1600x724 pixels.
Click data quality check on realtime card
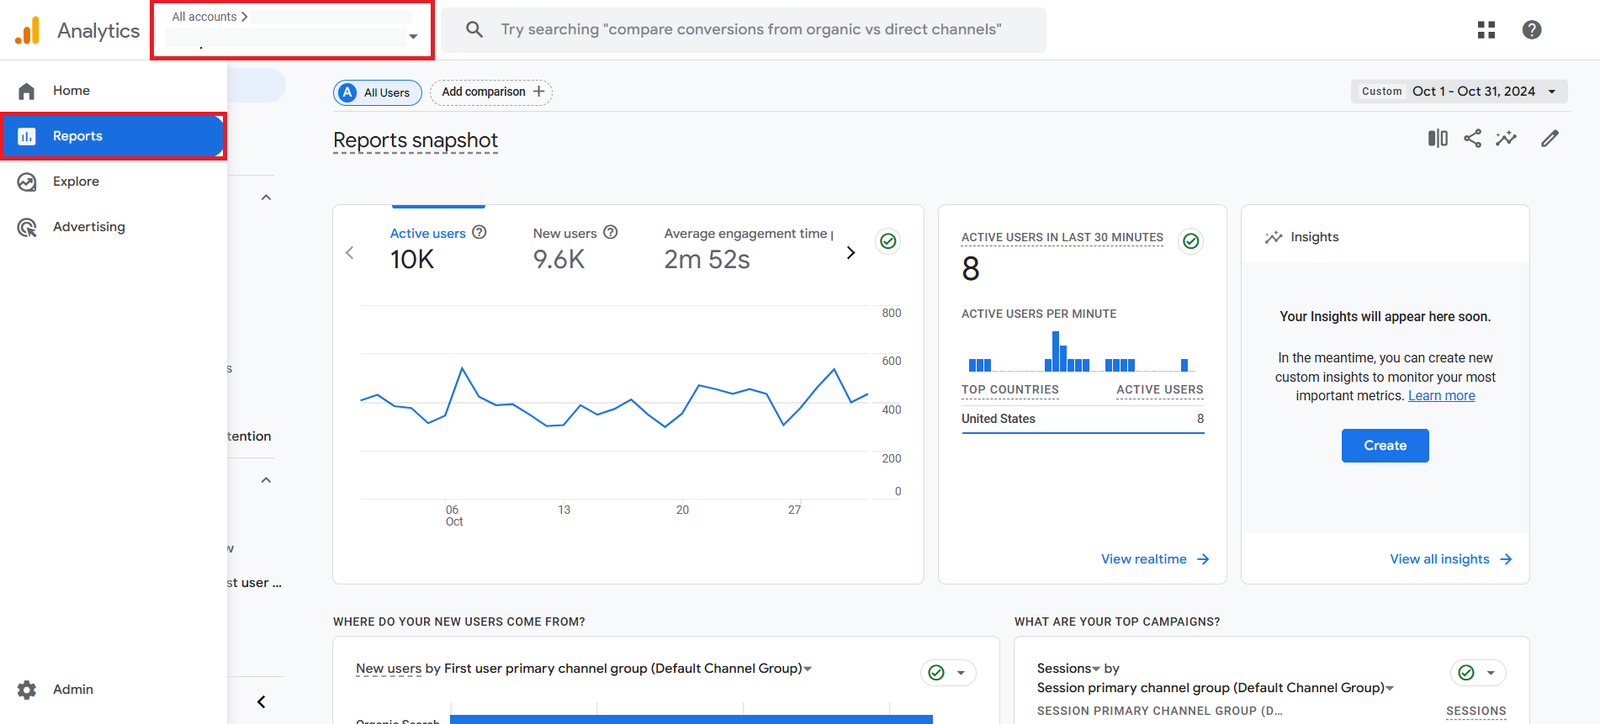(x=1191, y=241)
